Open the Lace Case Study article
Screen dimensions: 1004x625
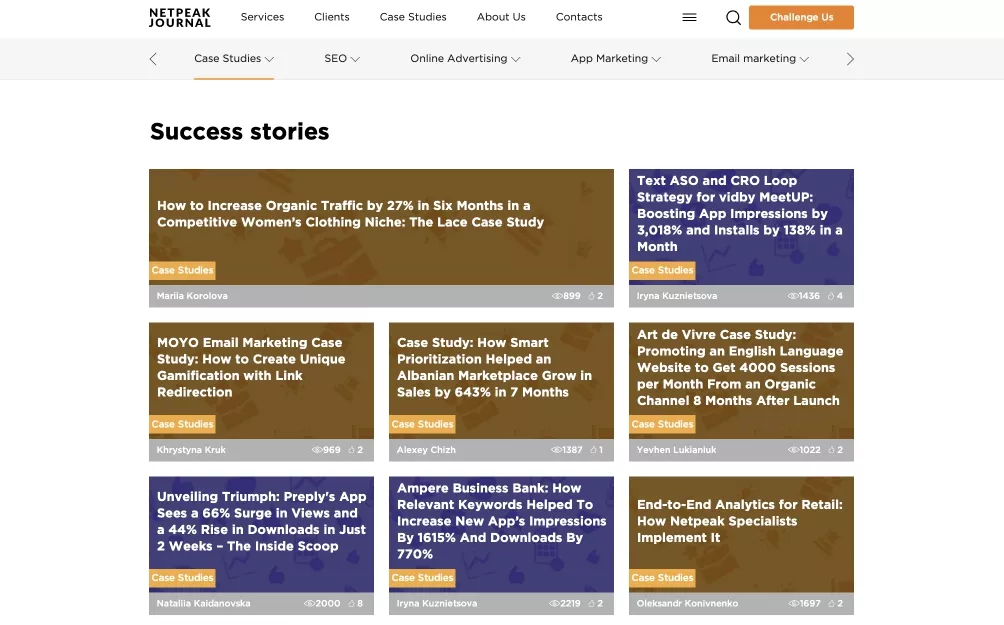[350, 214]
